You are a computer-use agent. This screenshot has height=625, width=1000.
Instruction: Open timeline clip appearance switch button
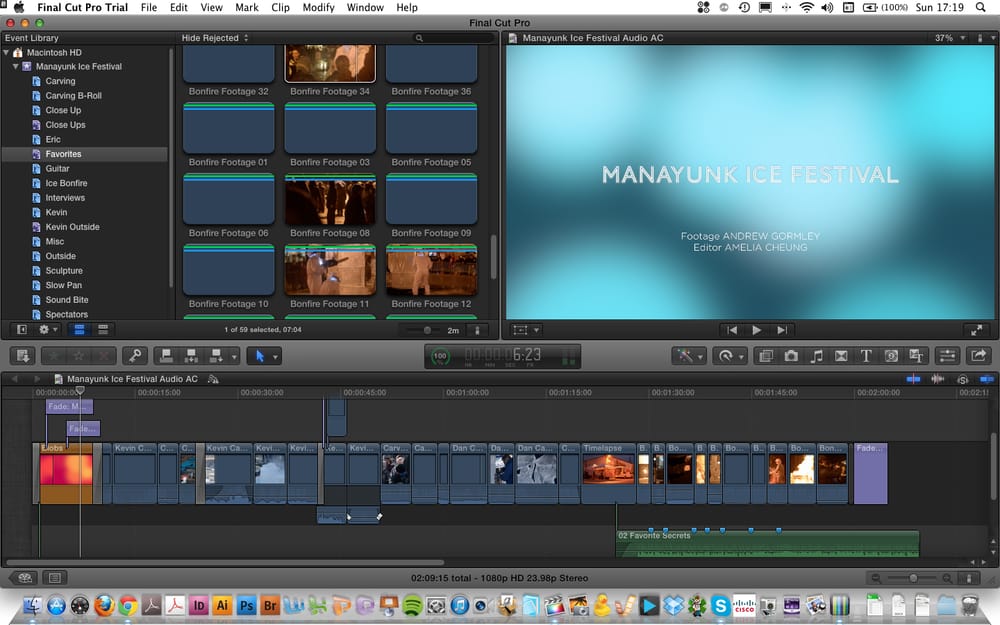pyautogui.click(x=969, y=578)
